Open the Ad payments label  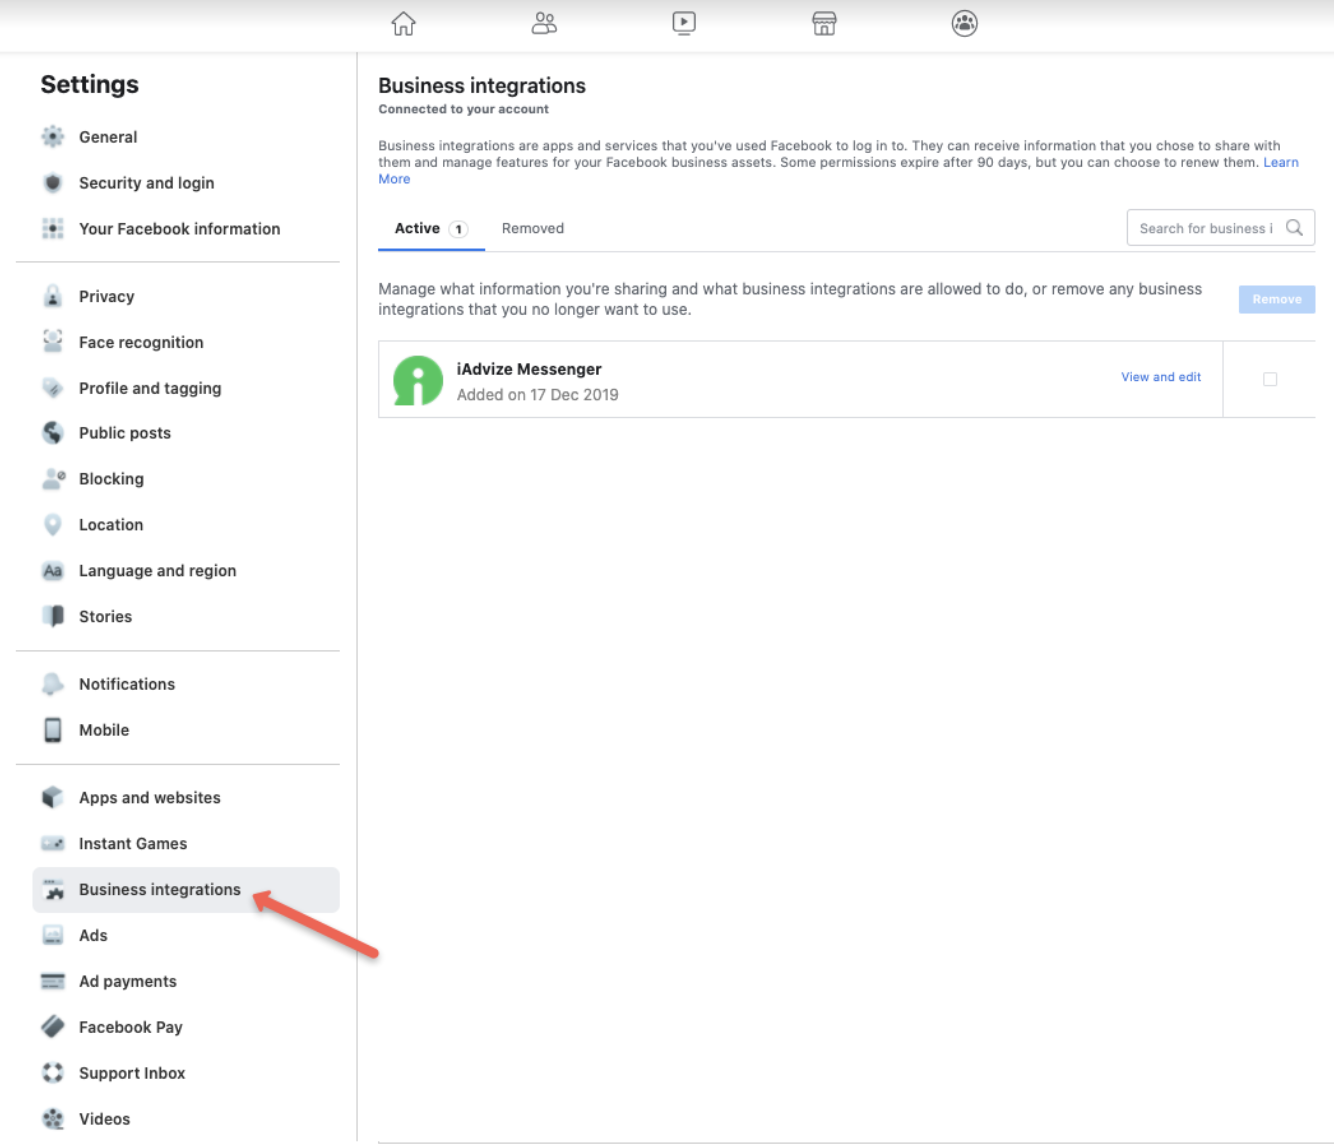pos(128,982)
